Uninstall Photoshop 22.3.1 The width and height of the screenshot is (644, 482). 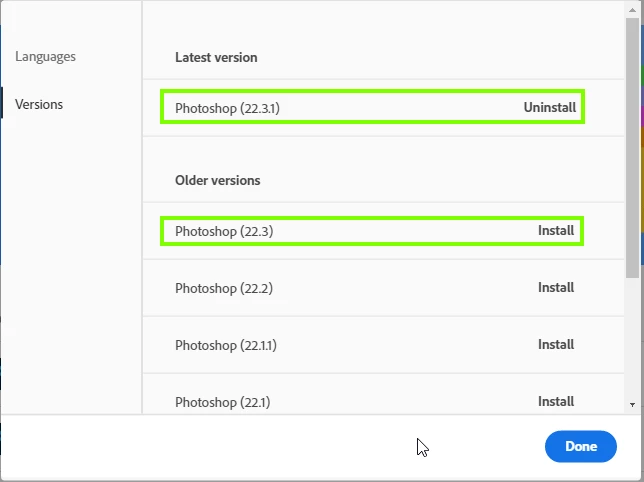coord(550,107)
